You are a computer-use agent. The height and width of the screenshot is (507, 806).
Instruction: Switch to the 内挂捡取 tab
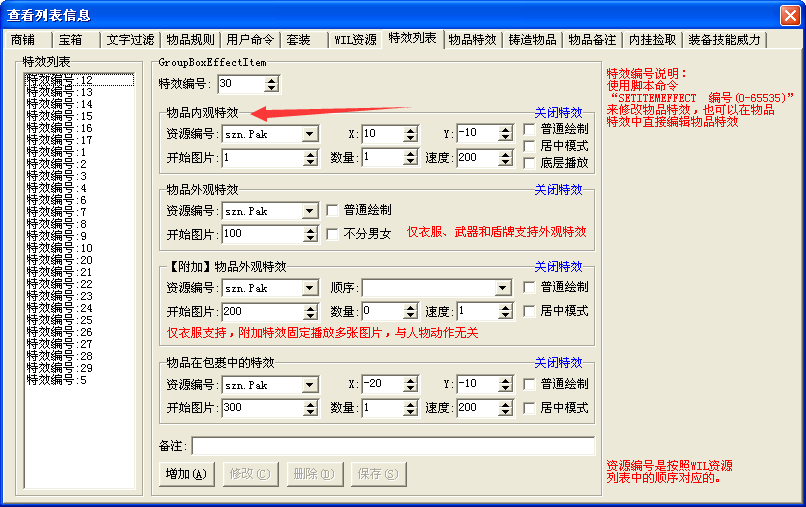coord(652,40)
